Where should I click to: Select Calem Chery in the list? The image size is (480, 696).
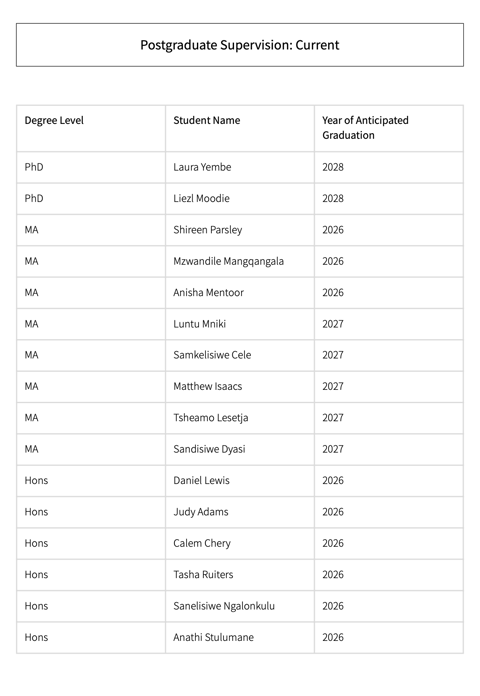pos(202,543)
